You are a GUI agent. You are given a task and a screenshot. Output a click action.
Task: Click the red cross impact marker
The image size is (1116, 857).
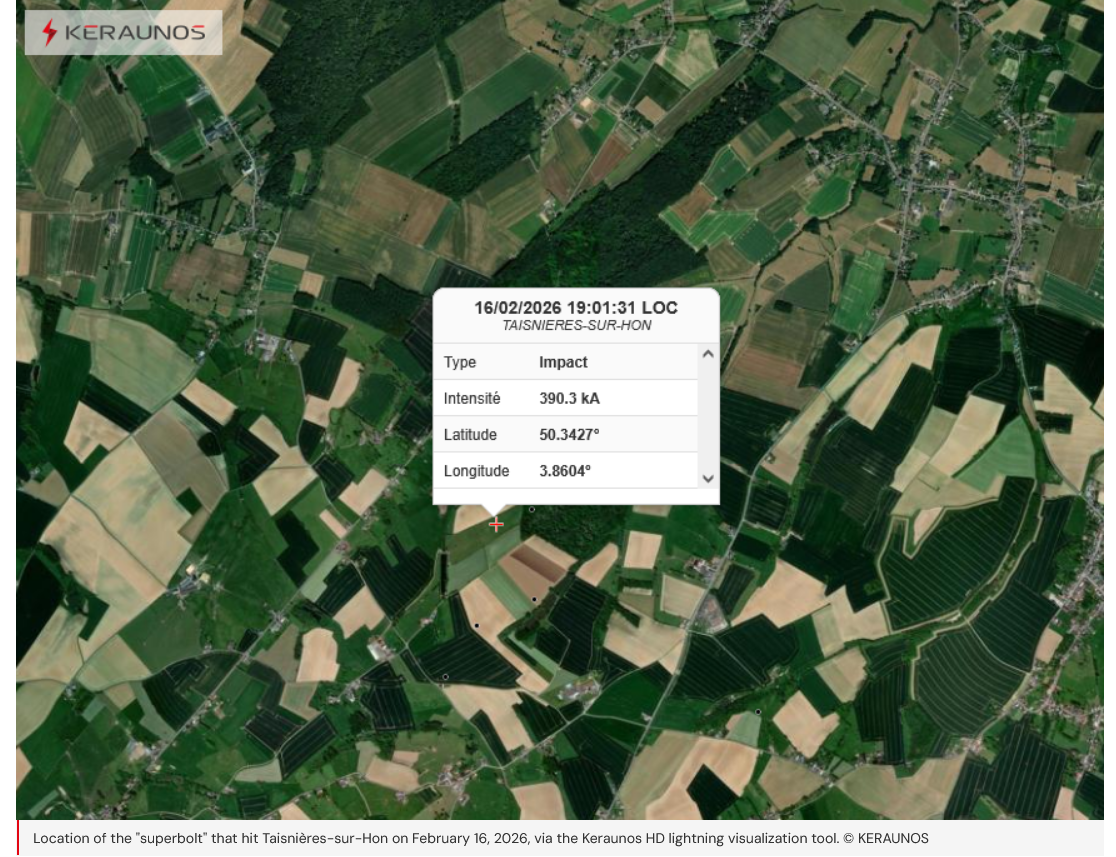tap(496, 525)
